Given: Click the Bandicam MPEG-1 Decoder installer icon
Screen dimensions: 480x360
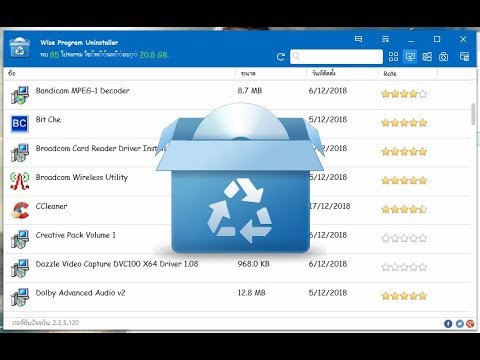Looking at the screenshot, I should pyautogui.click(x=19, y=95).
